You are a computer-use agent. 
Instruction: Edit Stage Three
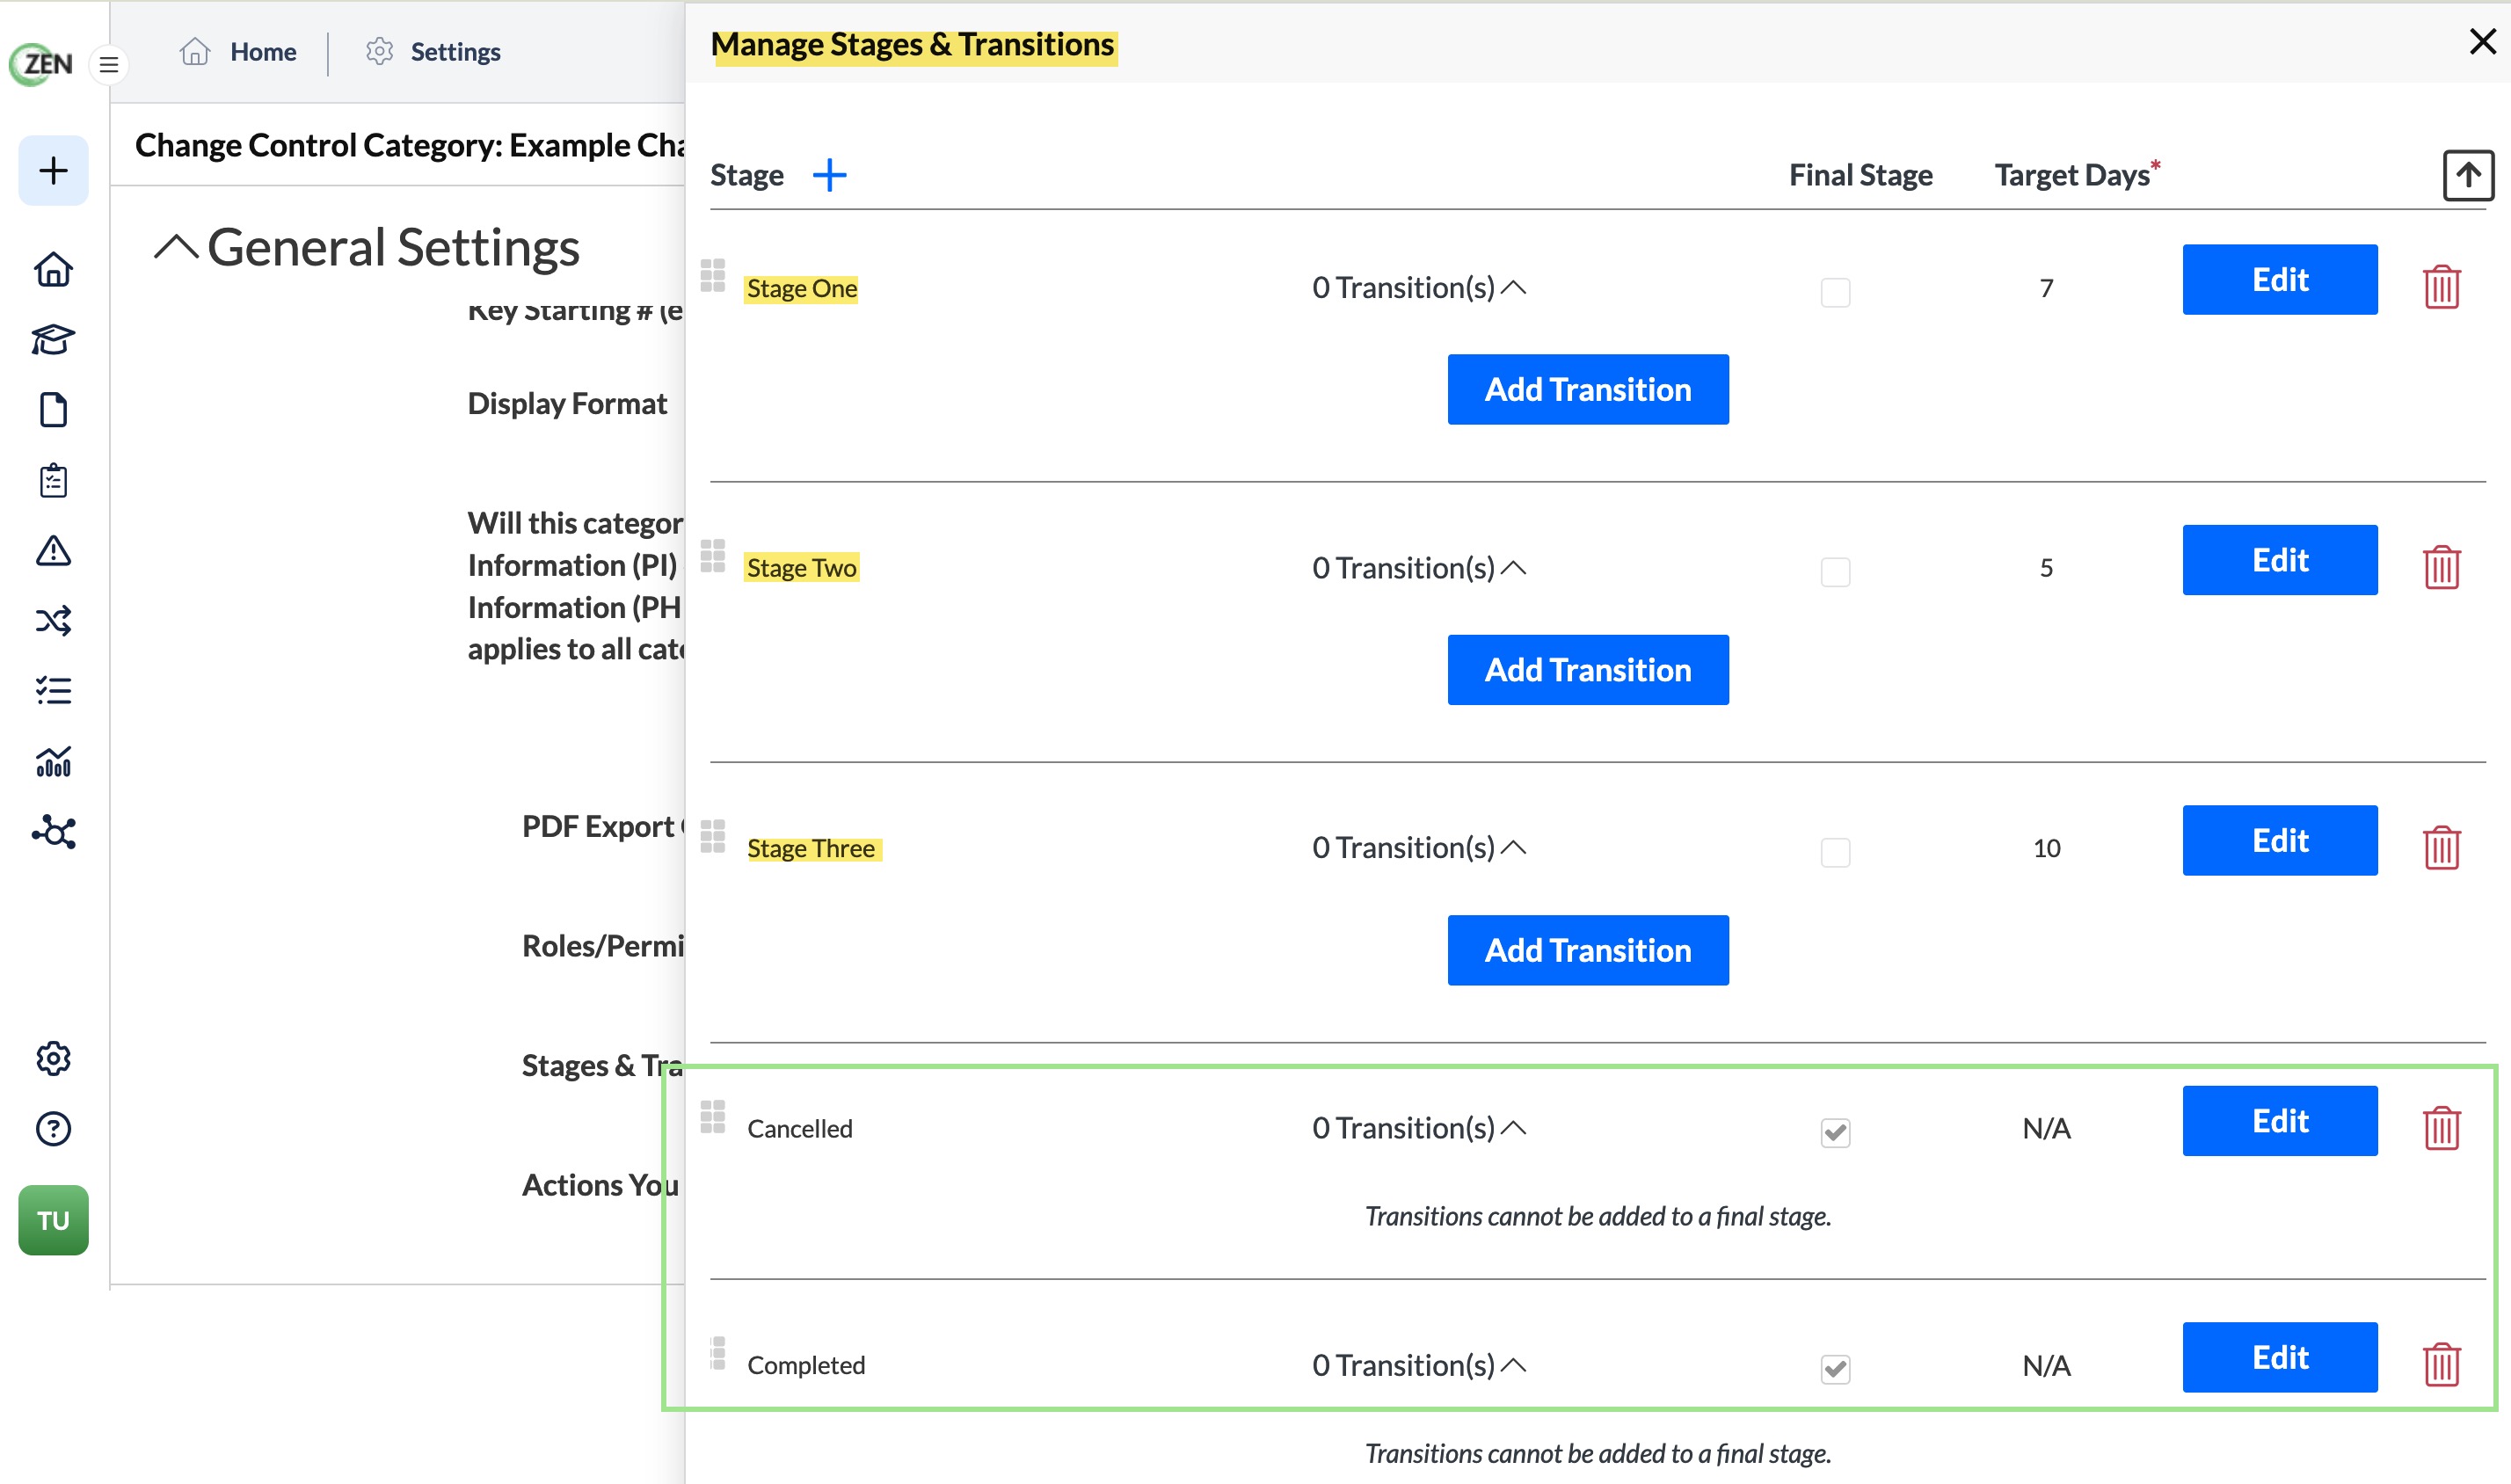[2279, 840]
